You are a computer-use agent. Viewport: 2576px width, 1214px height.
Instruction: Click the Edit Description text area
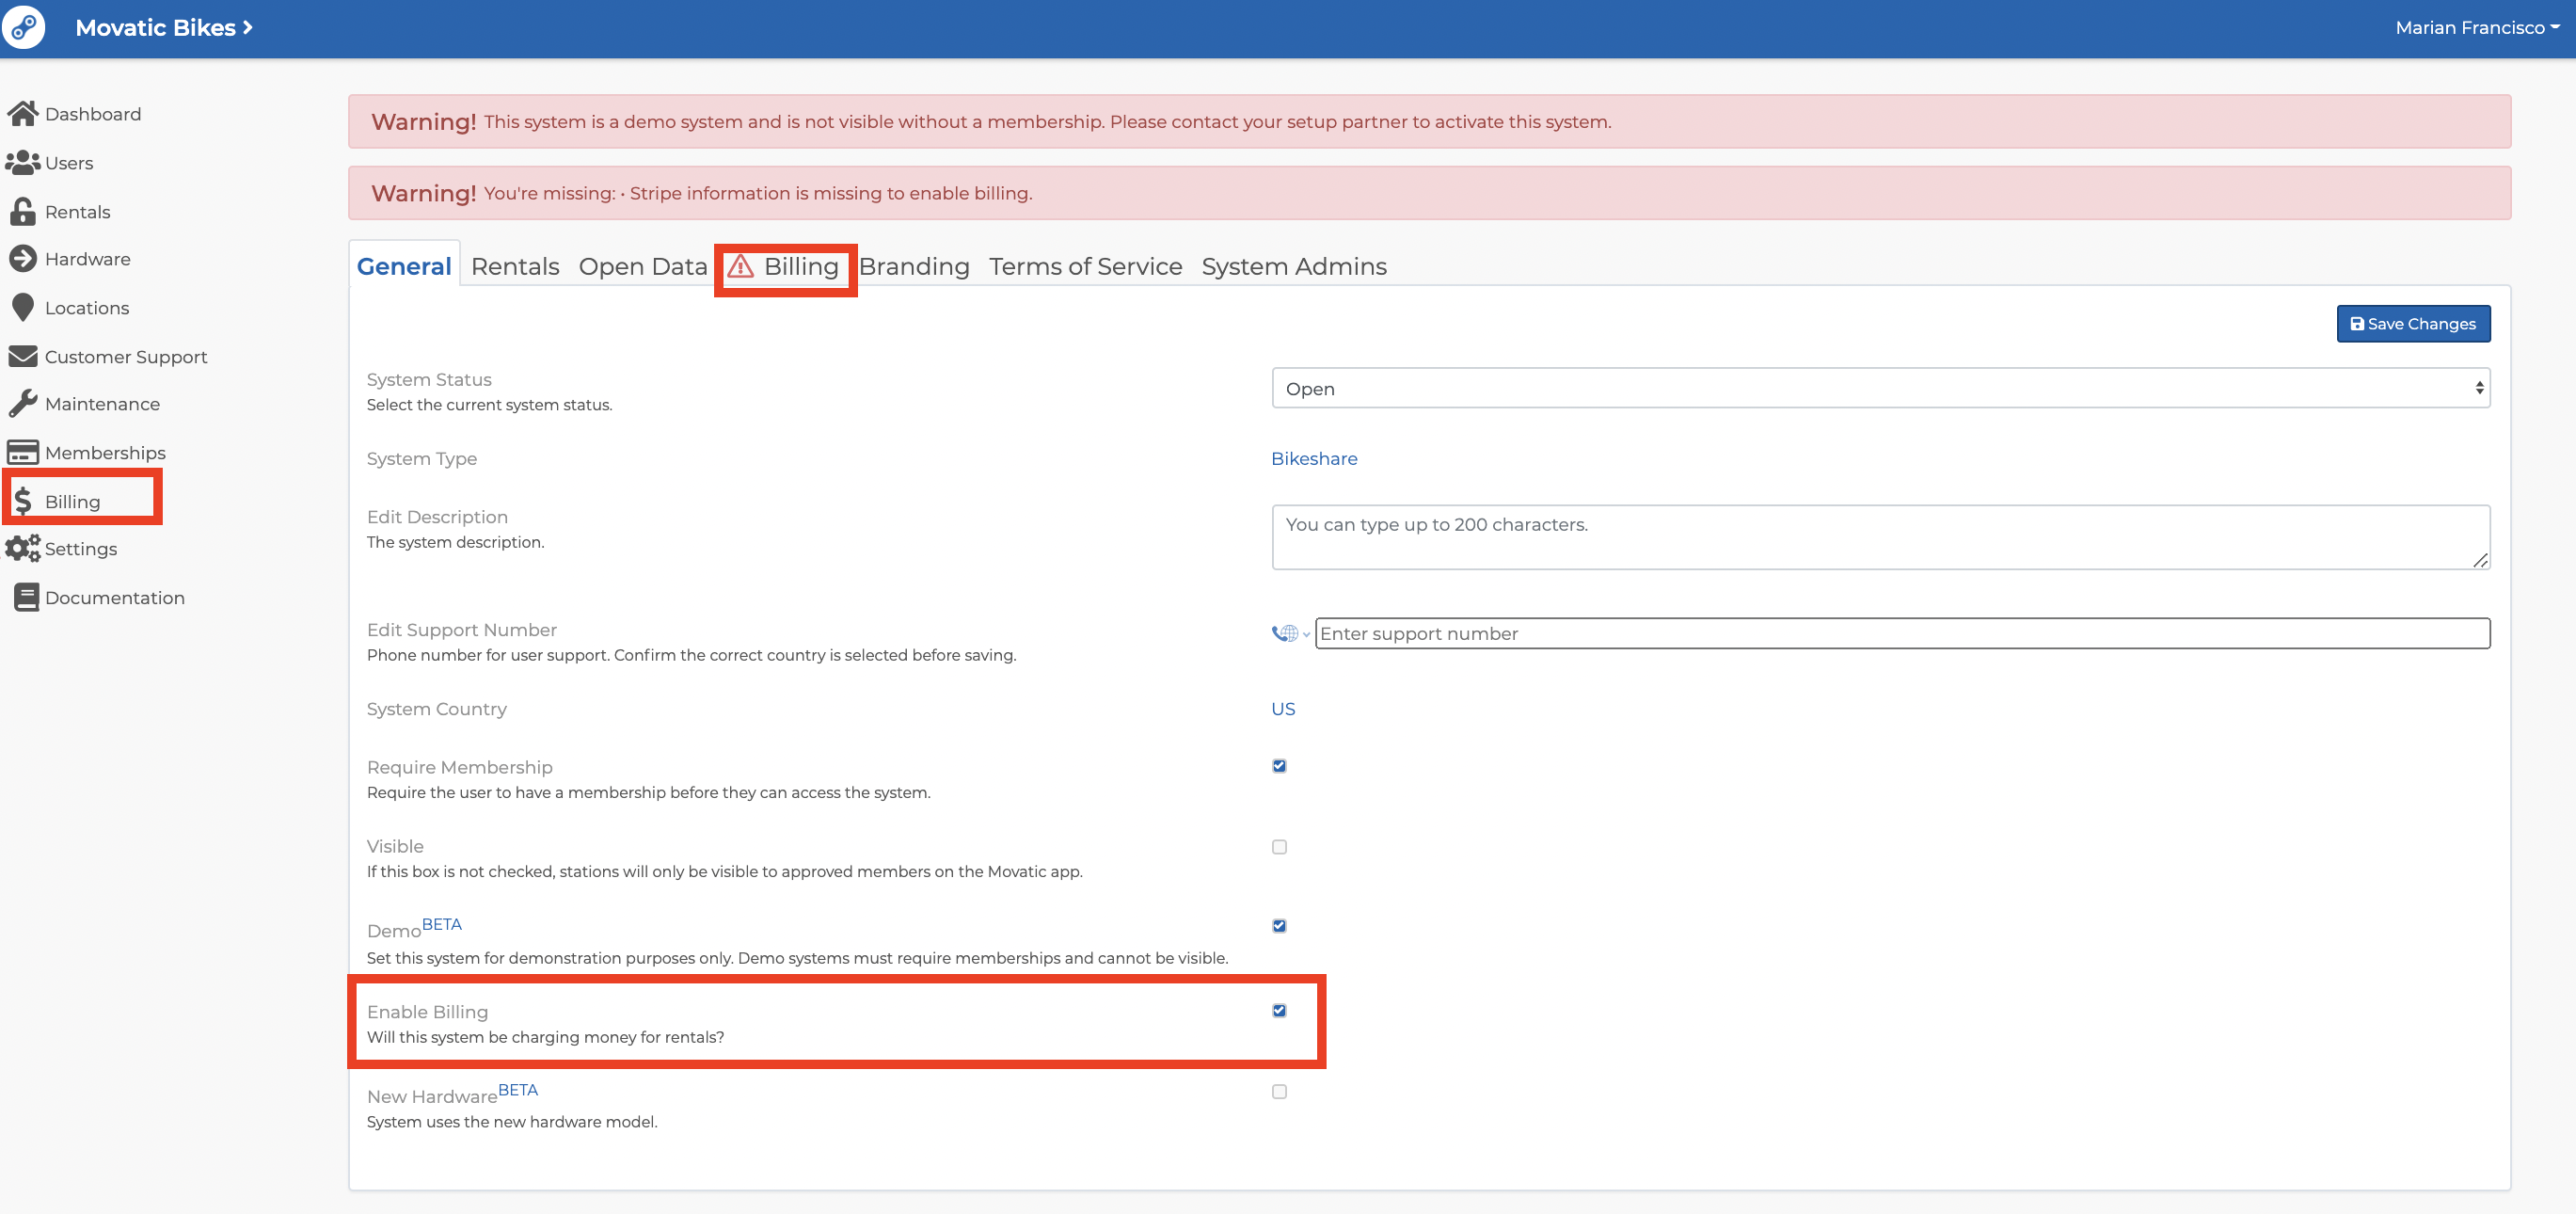click(1880, 537)
